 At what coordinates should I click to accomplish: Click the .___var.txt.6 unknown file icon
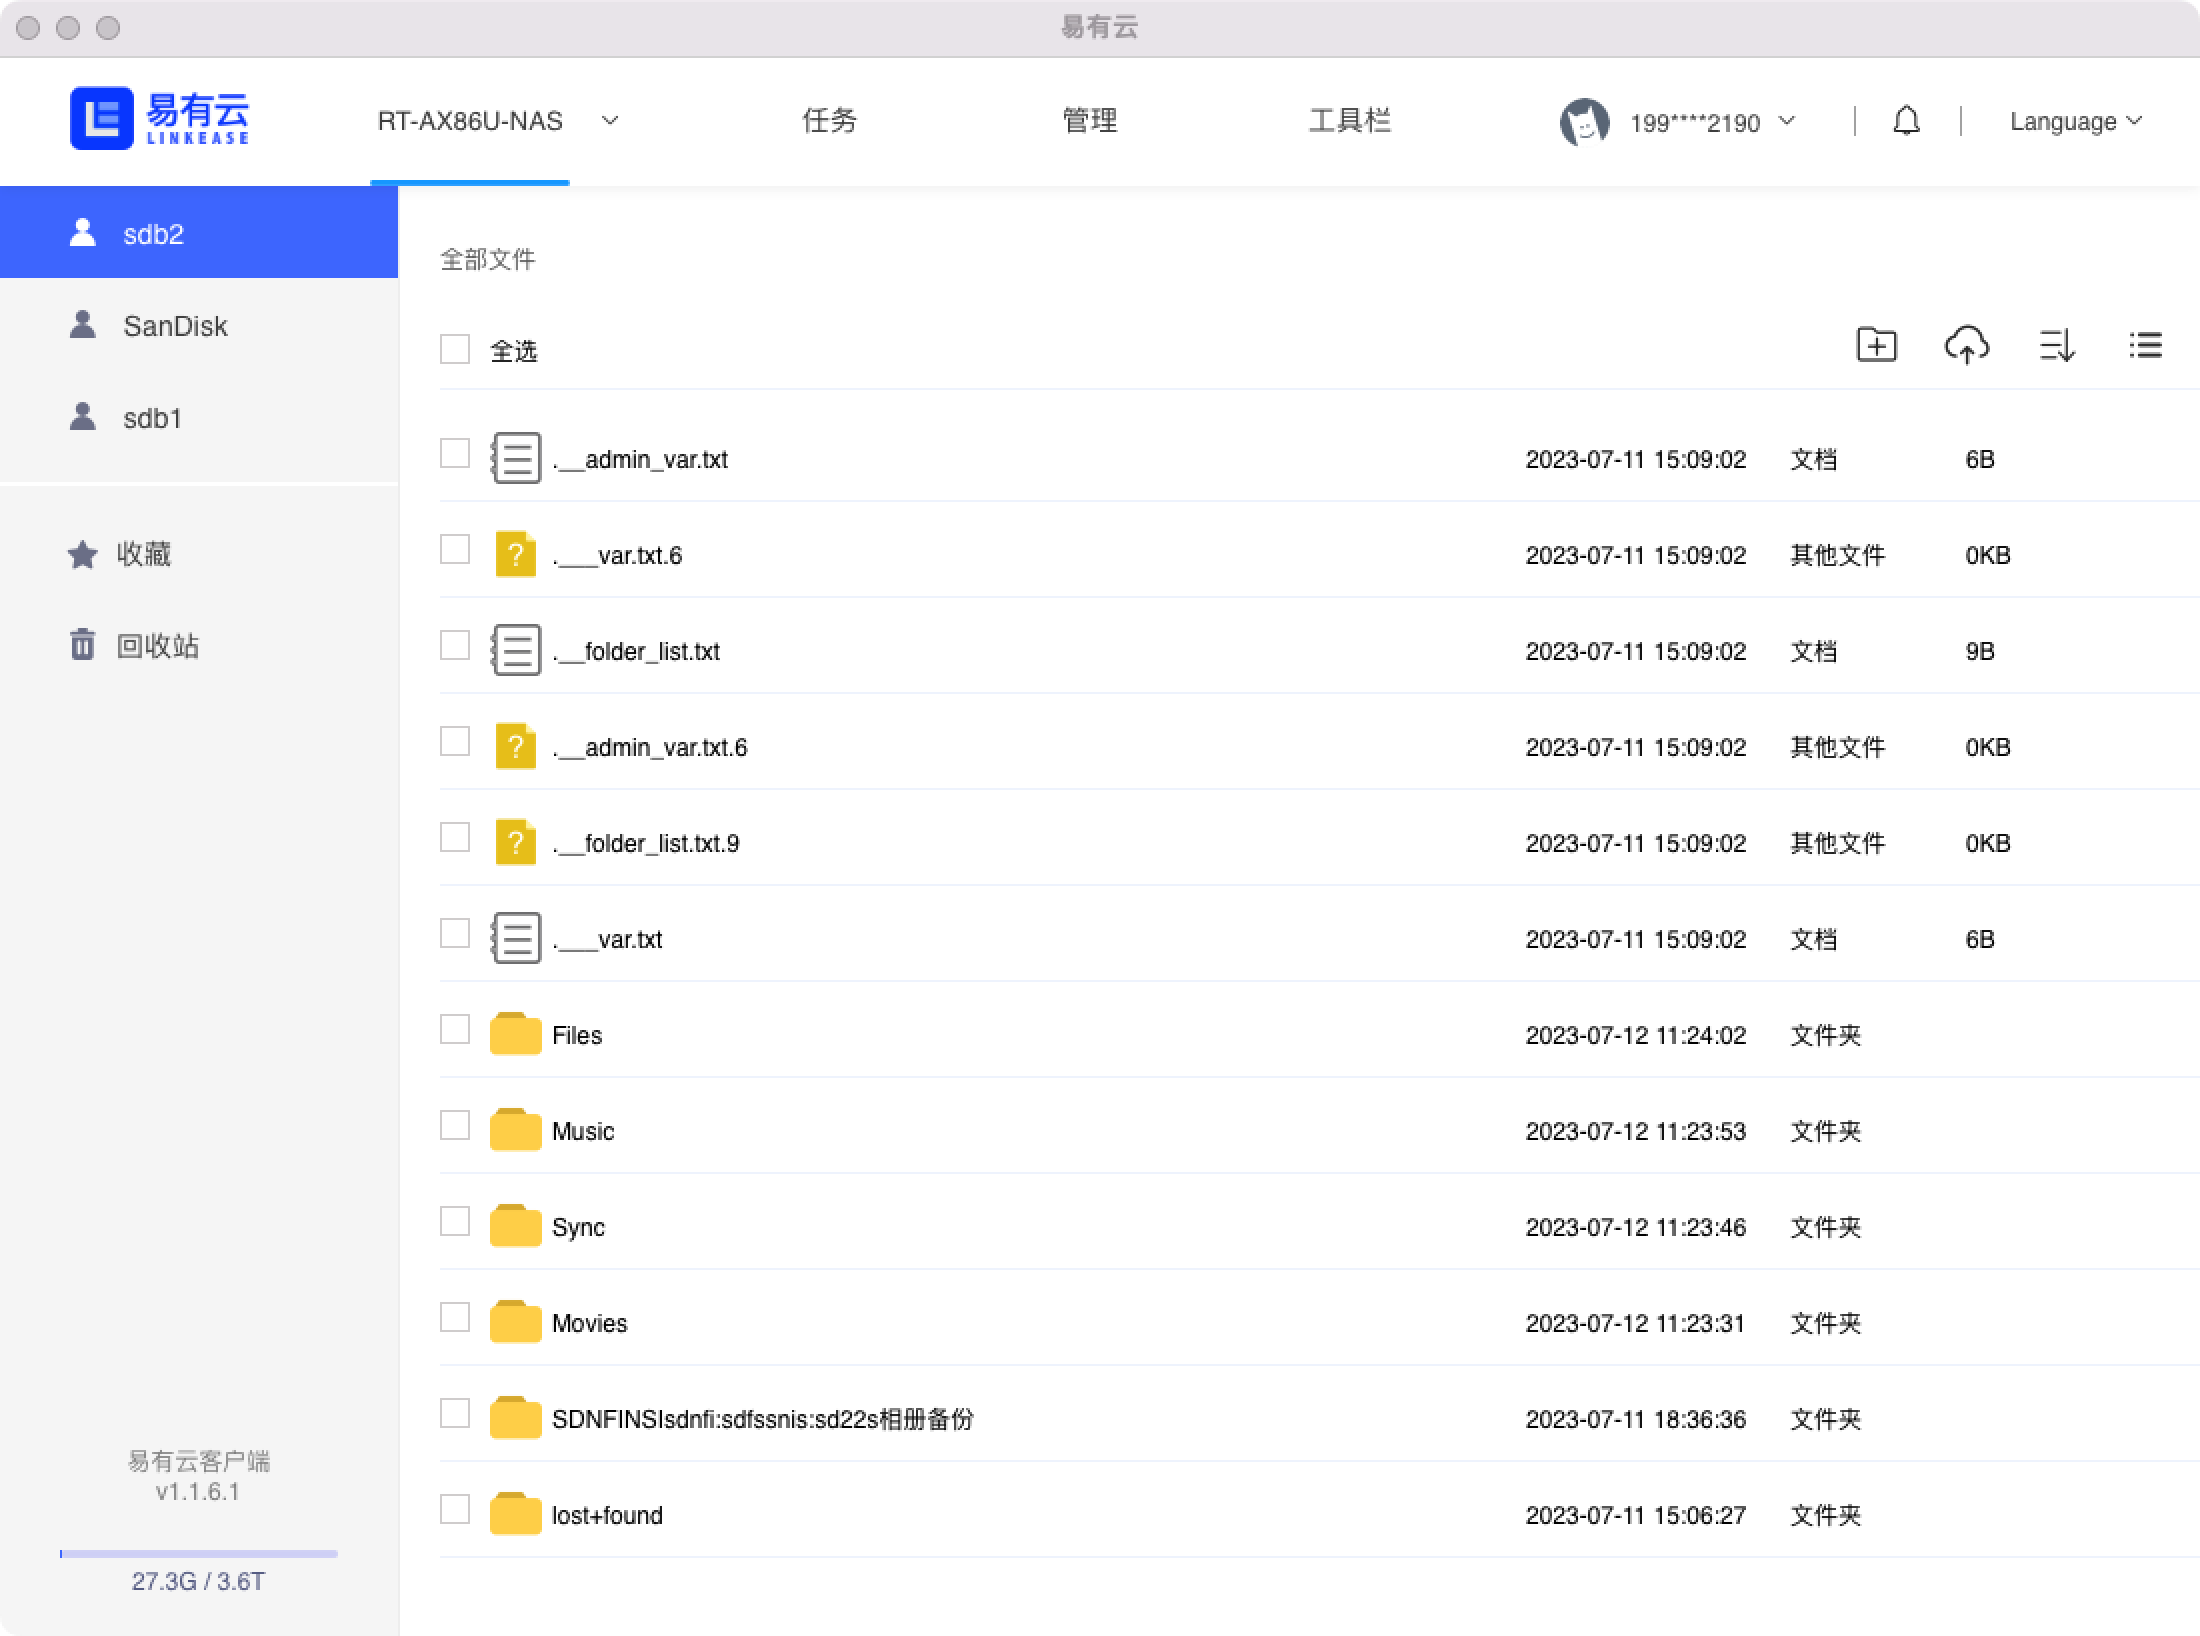pos(516,554)
